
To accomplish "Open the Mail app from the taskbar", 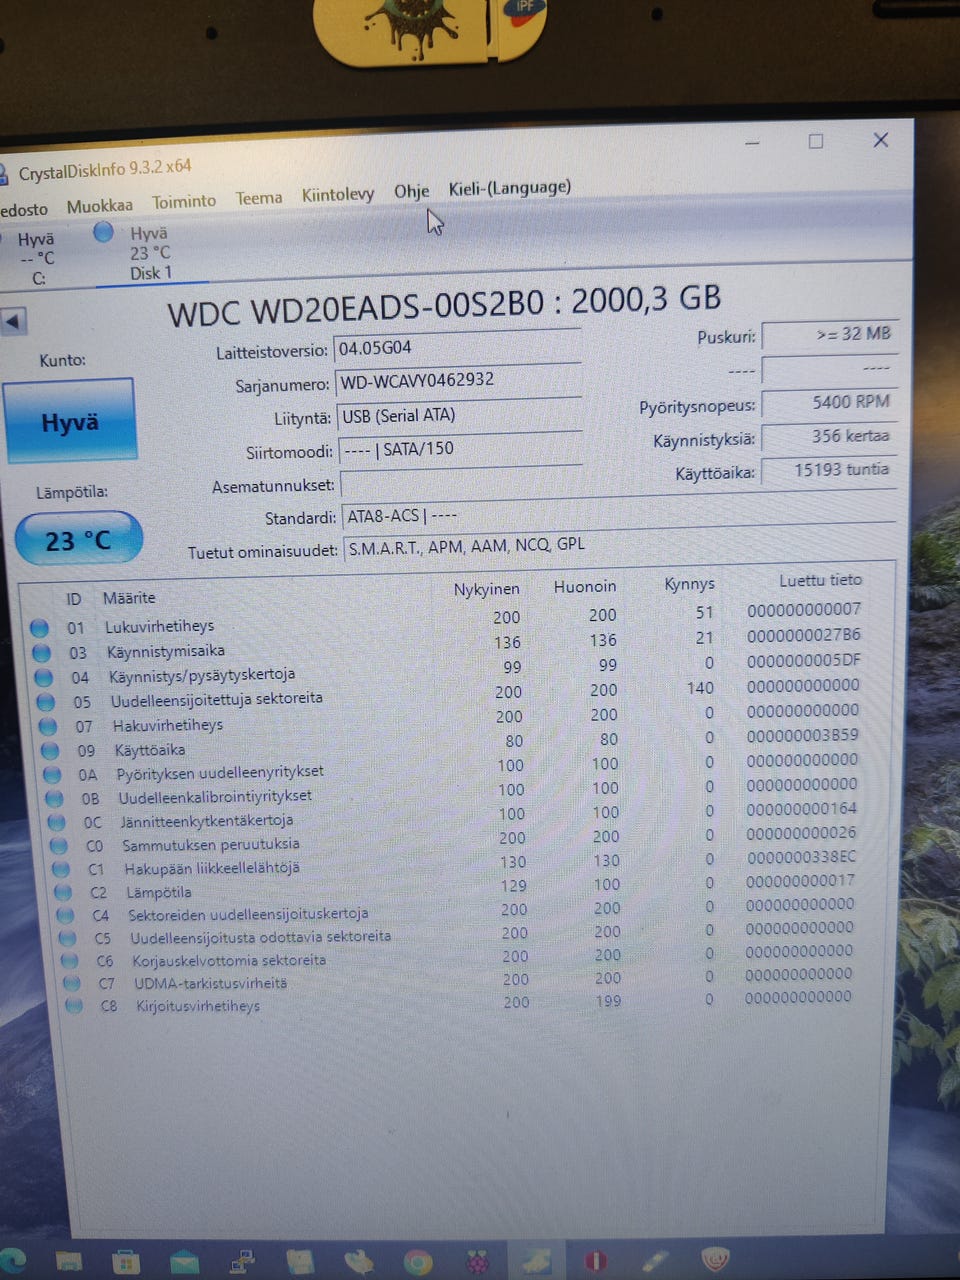I will [184, 1263].
